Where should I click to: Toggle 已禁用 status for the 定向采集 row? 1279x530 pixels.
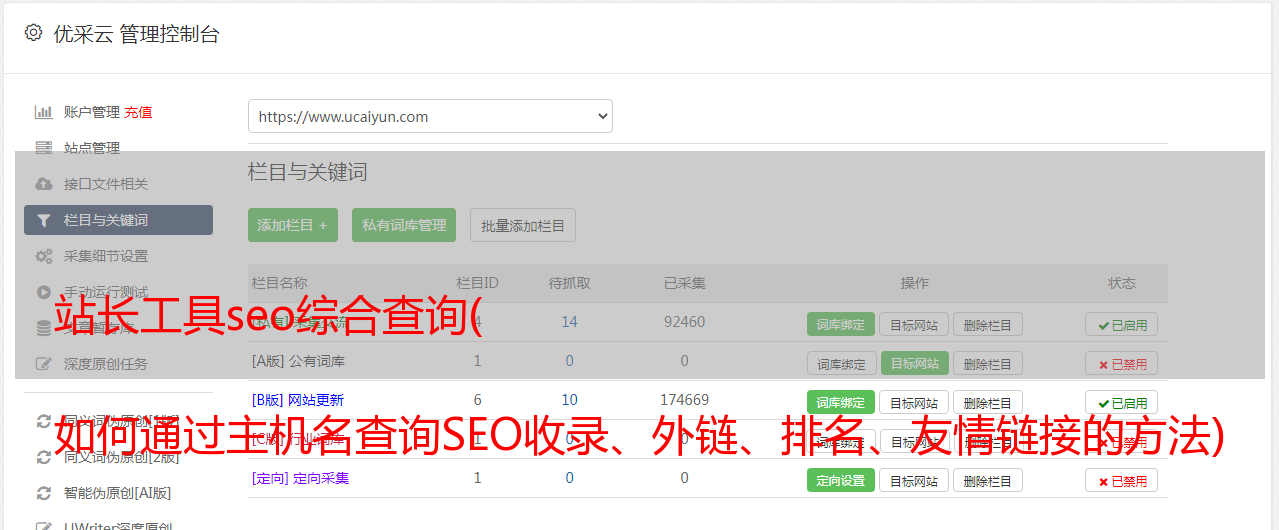click(1122, 480)
